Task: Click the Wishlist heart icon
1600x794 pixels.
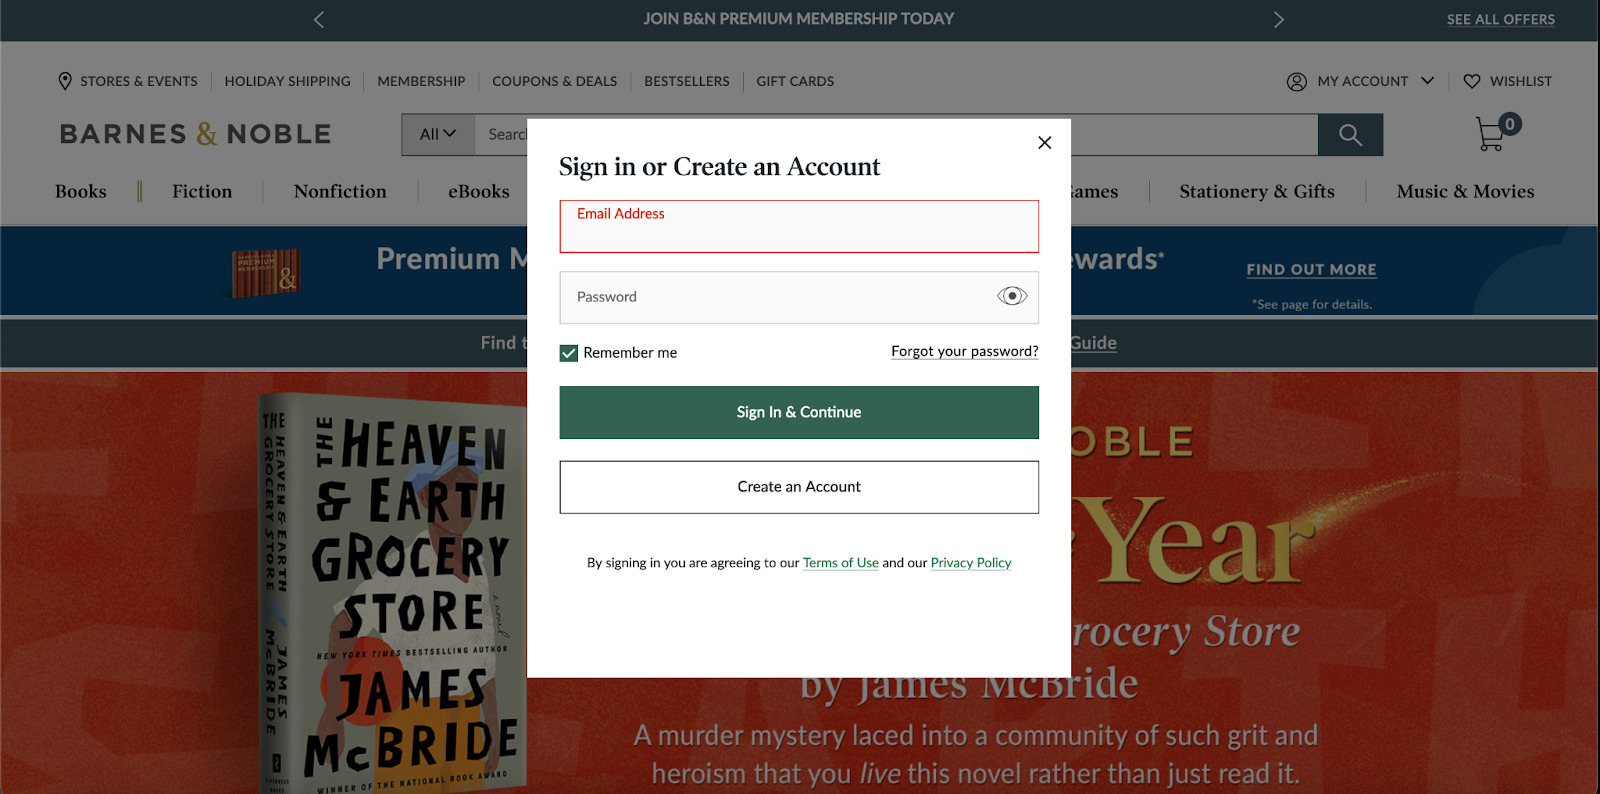Action: click(x=1472, y=82)
